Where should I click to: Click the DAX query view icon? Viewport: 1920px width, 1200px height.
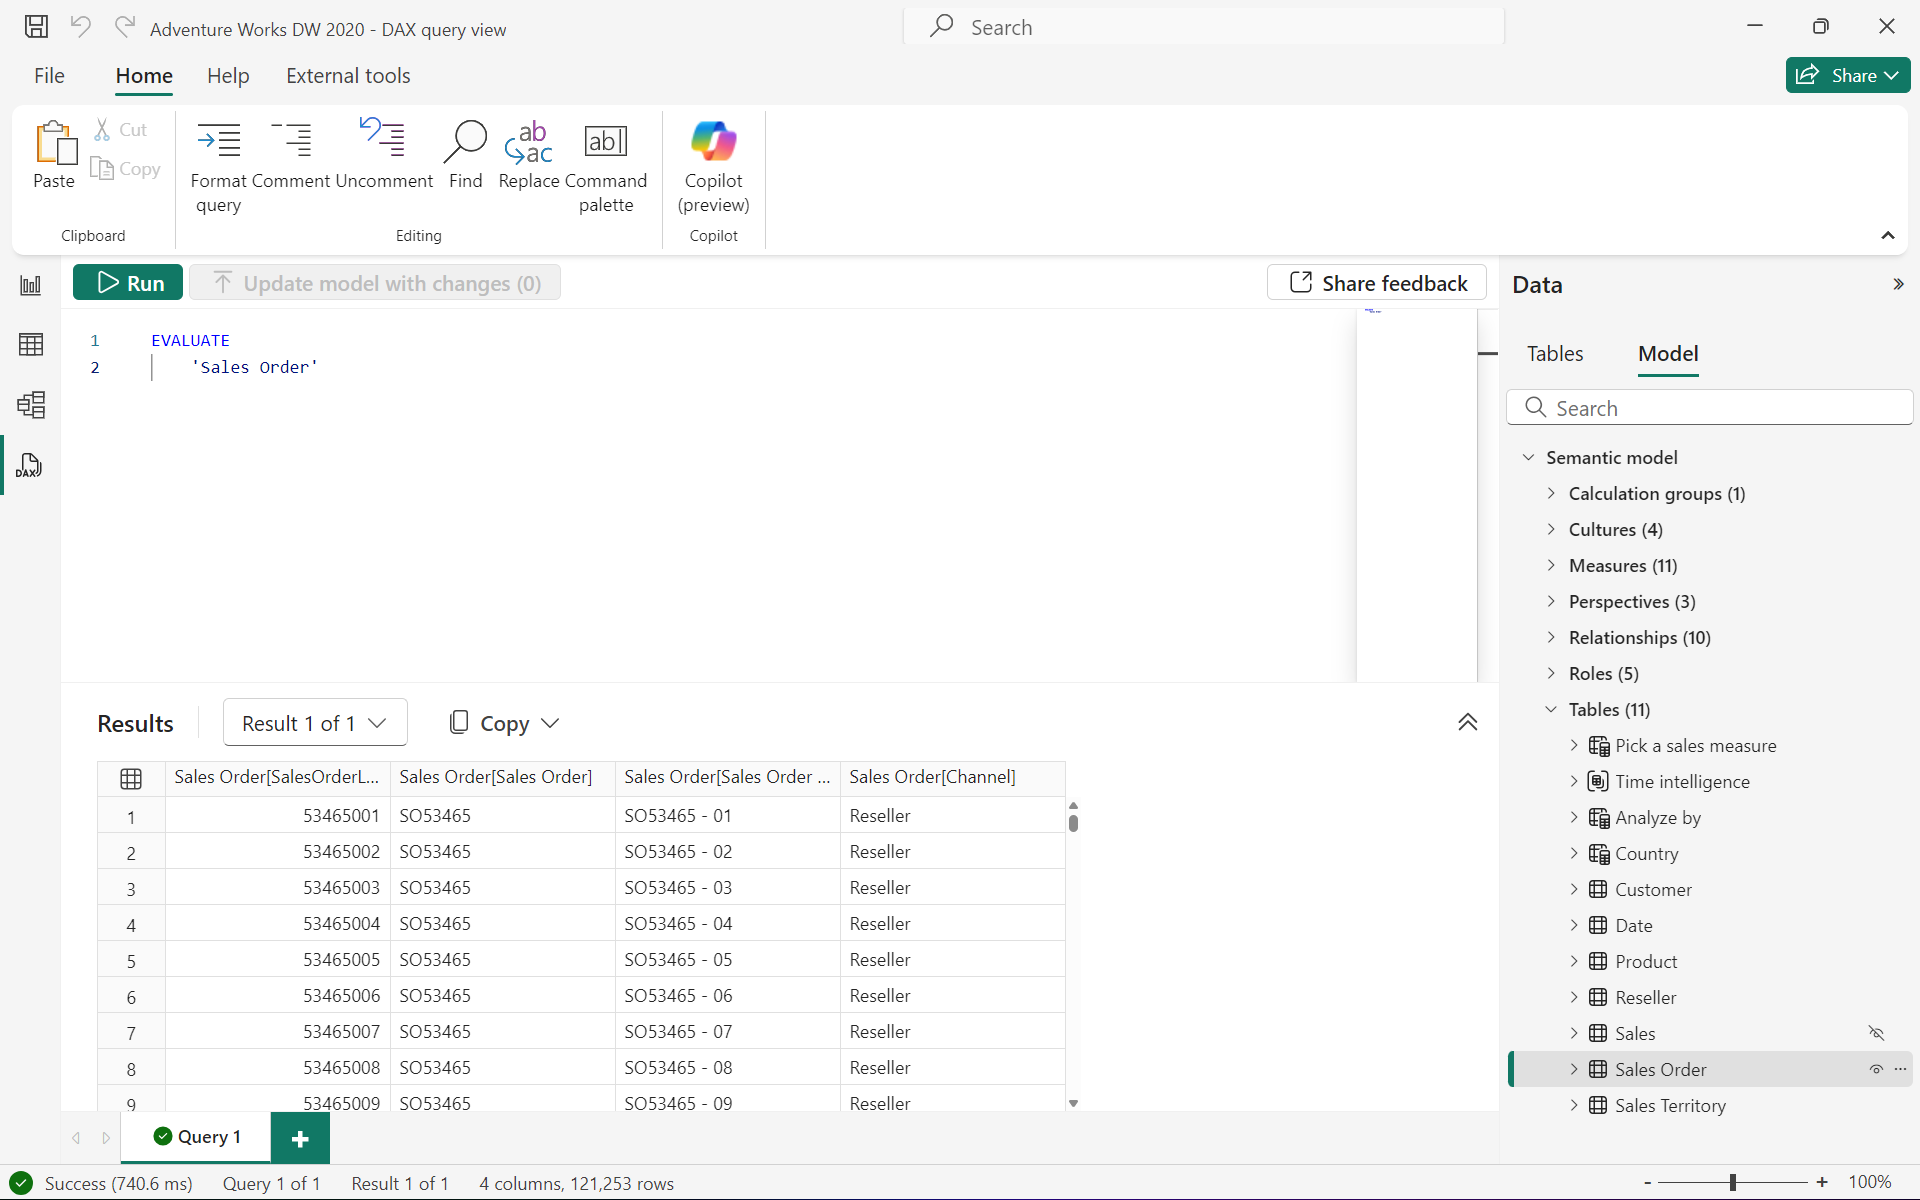point(29,465)
